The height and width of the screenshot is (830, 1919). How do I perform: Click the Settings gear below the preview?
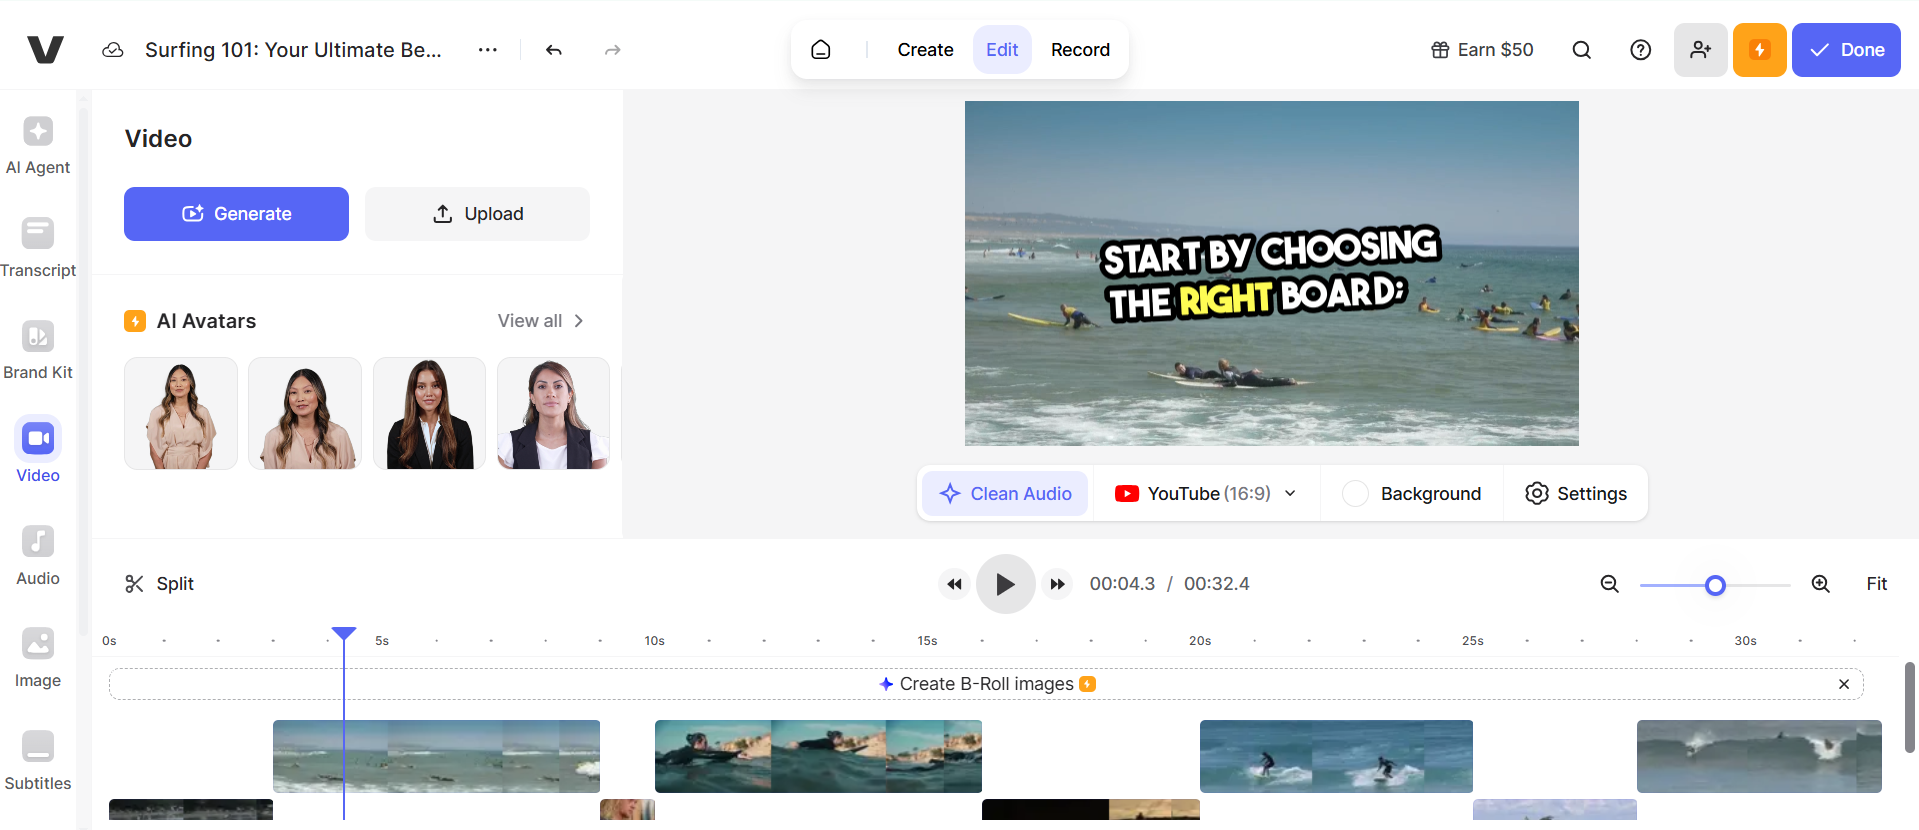1576,494
